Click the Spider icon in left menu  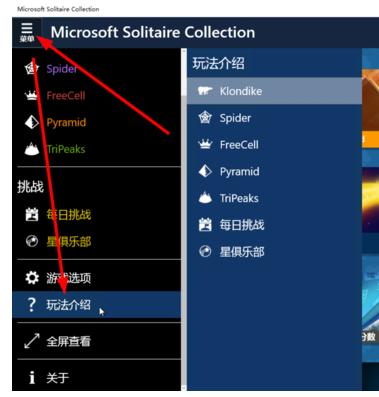coord(32,69)
